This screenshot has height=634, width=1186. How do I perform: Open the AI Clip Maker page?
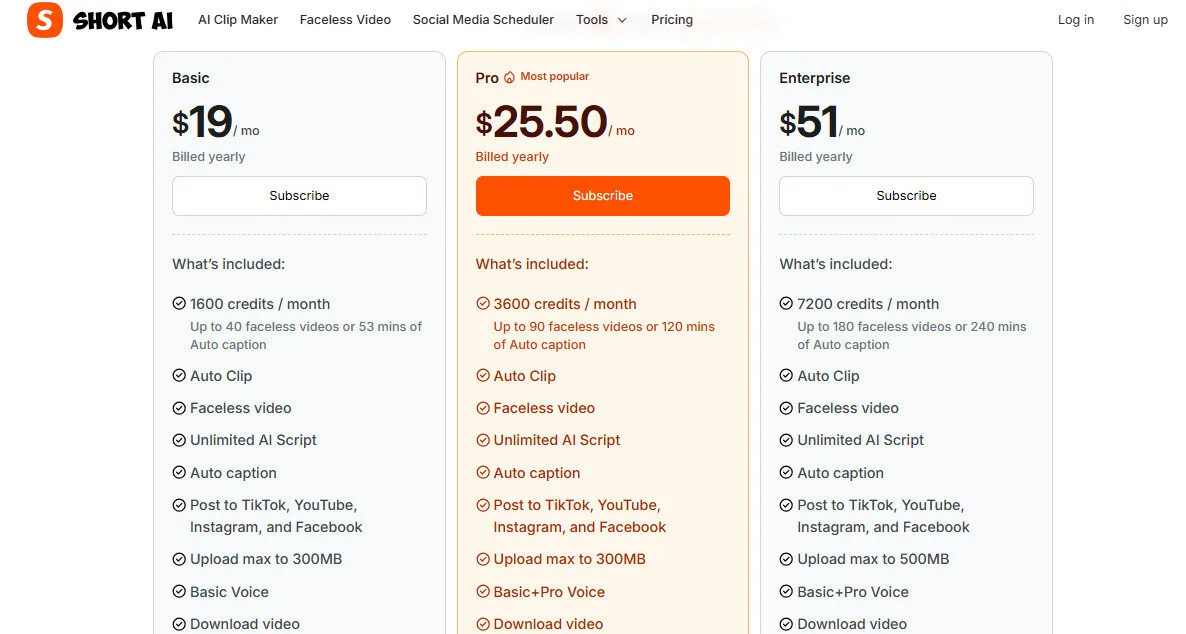point(237,19)
